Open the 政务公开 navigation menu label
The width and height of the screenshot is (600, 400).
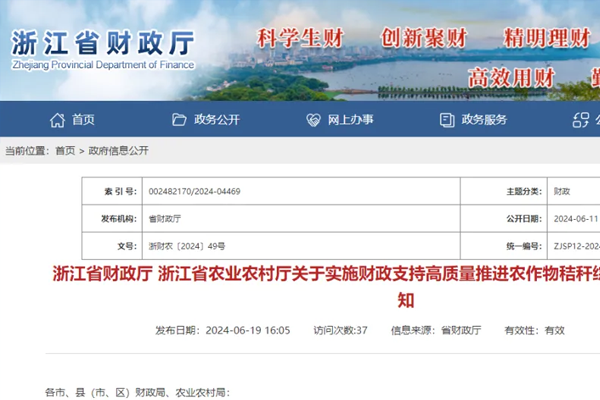point(217,120)
